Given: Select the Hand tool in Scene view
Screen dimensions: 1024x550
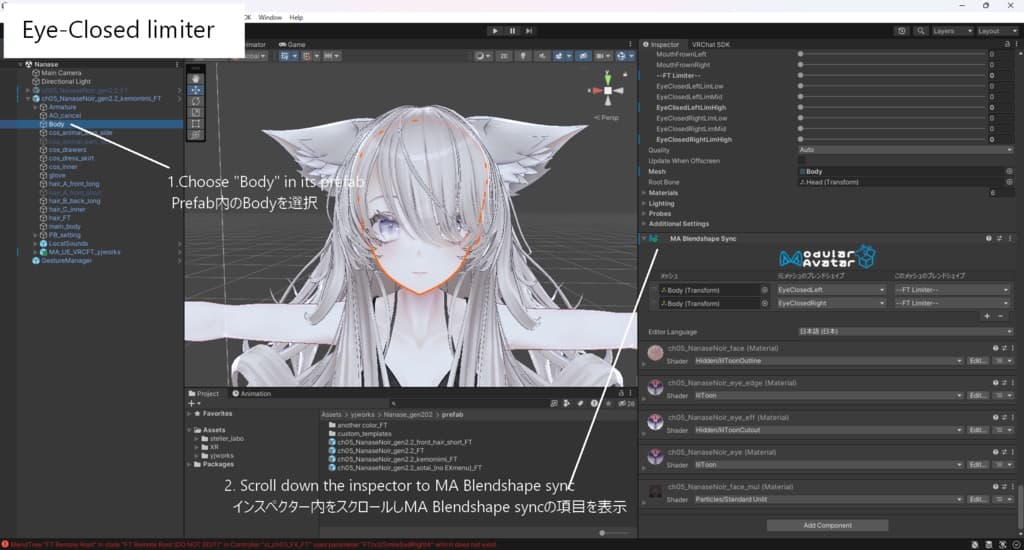Looking at the screenshot, I should coord(196,78).
